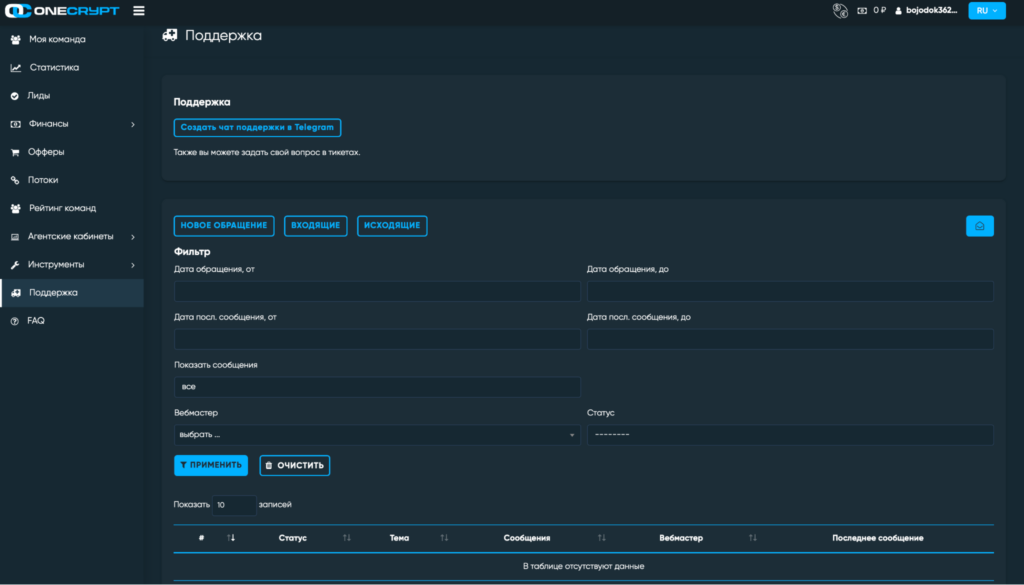The width and height of the screenshot is (1024, 585).
Task: Click the FAQ question mark icon
Action: (14, 321)
